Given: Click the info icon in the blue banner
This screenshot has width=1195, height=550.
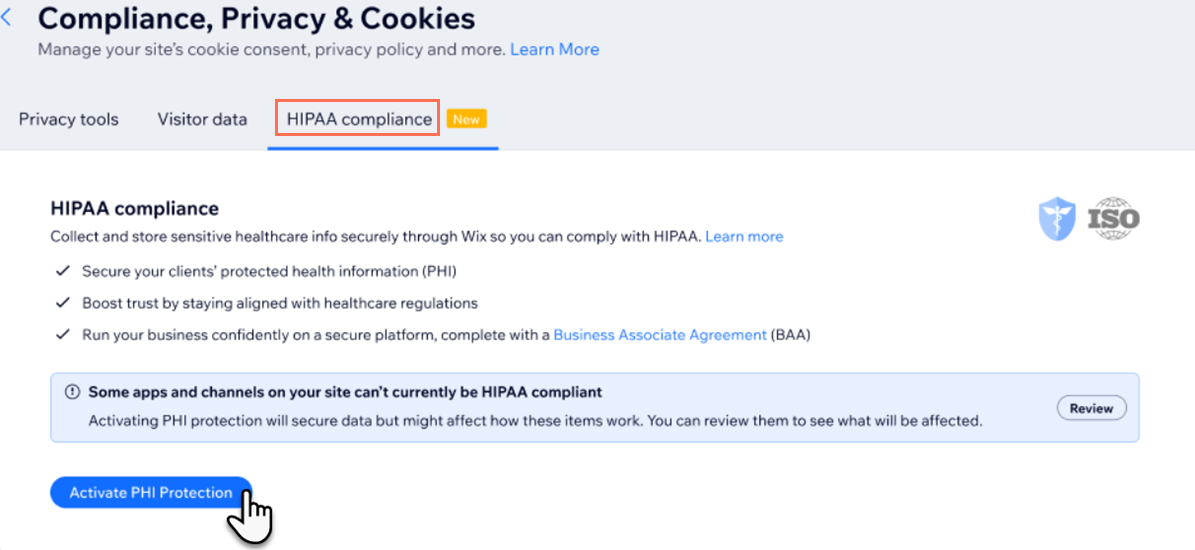Looking at the screenshot, I should [72, 393].
